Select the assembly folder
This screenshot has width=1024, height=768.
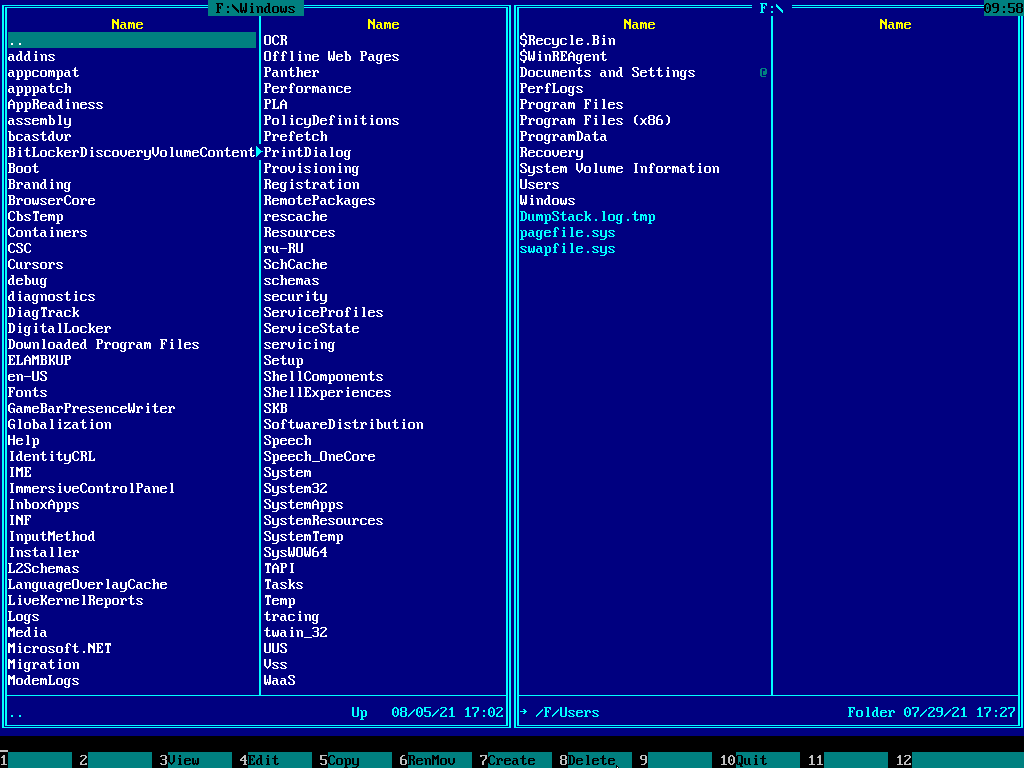pos(39,121)
